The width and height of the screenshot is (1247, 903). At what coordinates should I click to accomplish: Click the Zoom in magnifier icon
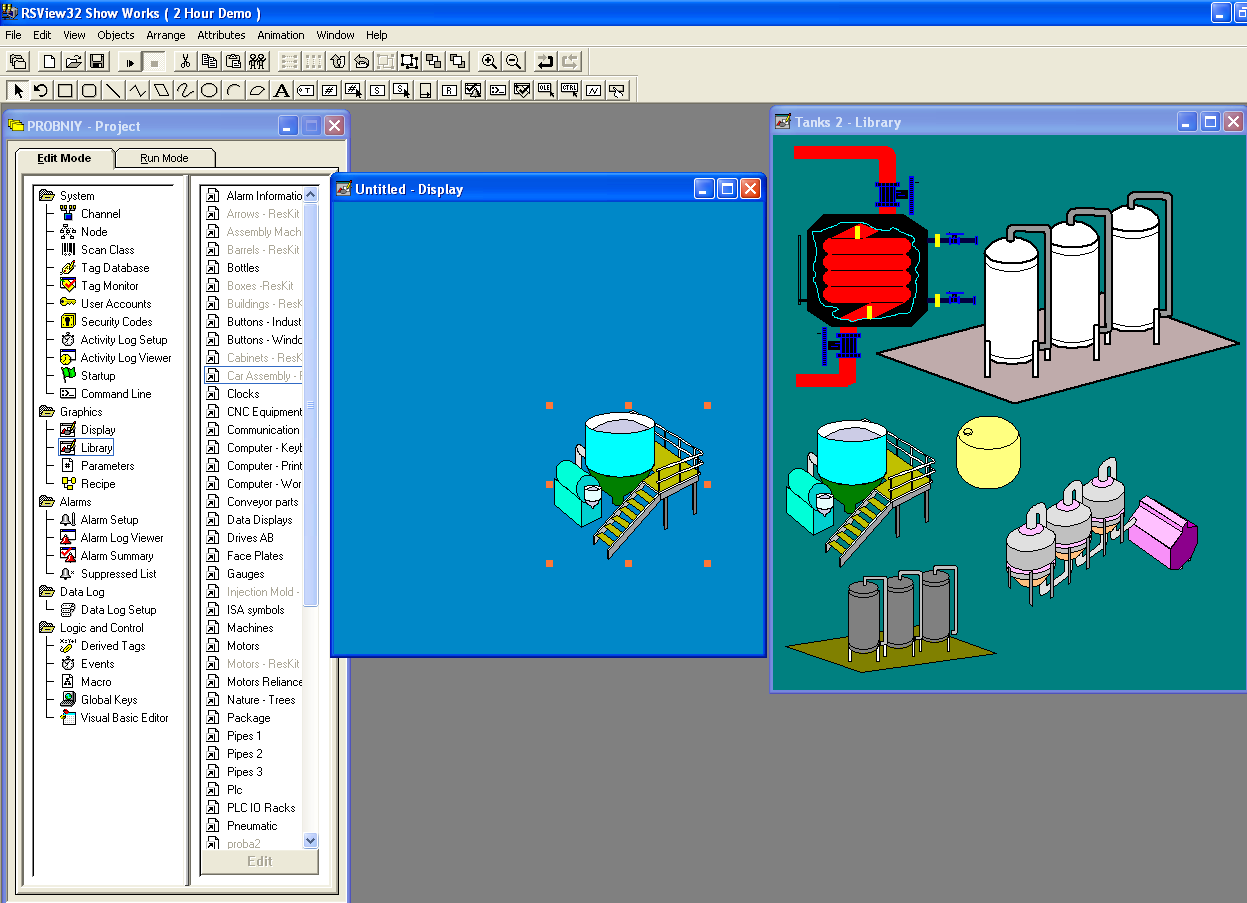point(489,61)
